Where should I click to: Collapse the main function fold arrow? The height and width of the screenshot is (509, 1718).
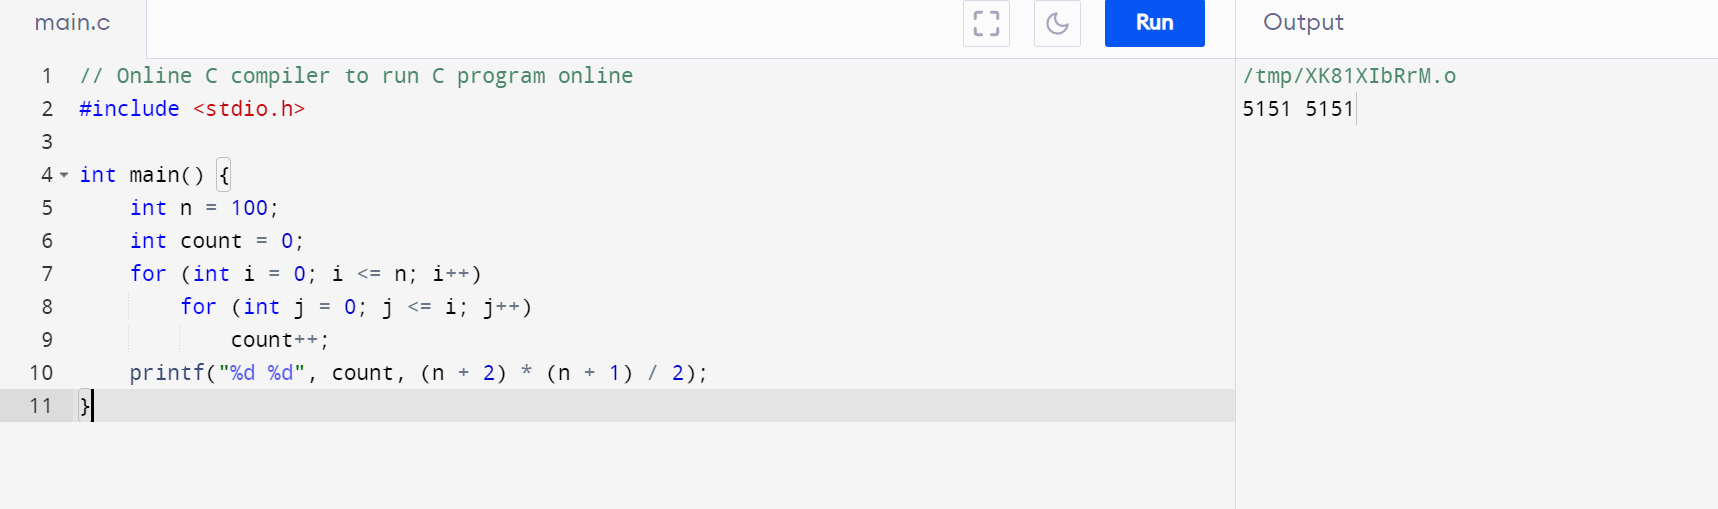pos(64,175)
